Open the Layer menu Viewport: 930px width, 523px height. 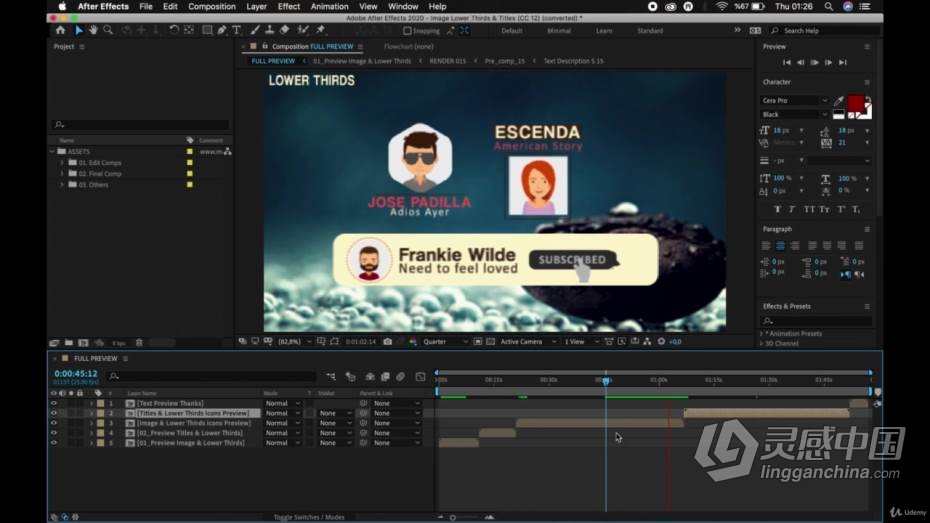(256, 7)
